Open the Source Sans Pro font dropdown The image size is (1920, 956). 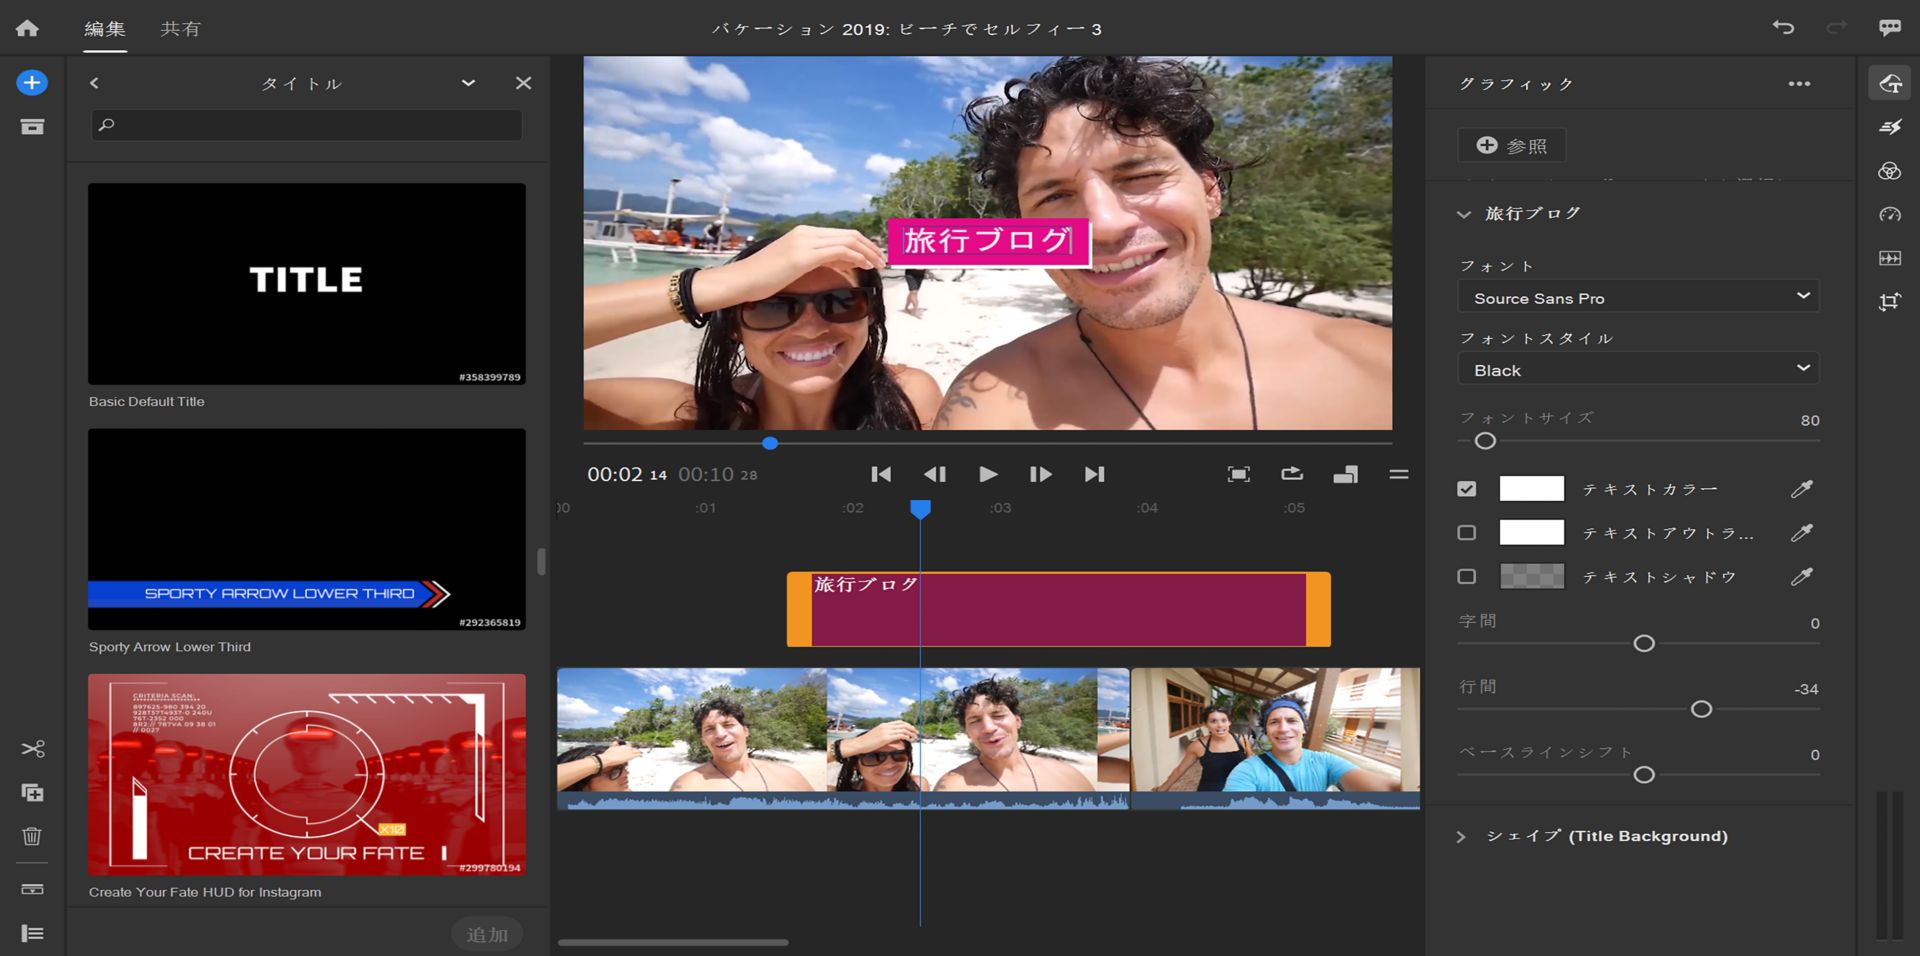pyautogui.click(x=1638, y=297)
